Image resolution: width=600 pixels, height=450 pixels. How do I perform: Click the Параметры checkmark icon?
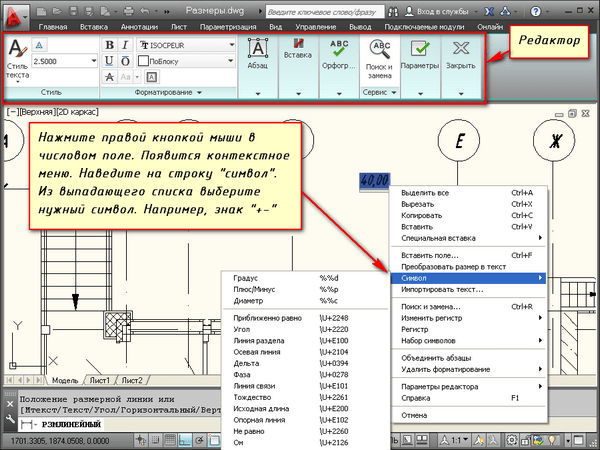[420, 49]
